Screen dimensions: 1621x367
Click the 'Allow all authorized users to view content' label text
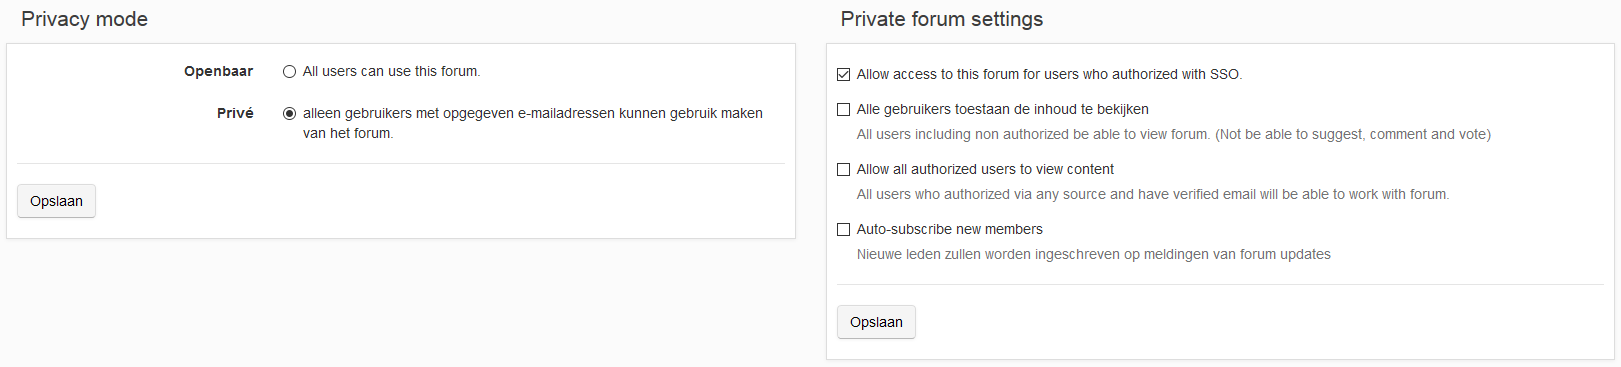[x=985, y=169]
